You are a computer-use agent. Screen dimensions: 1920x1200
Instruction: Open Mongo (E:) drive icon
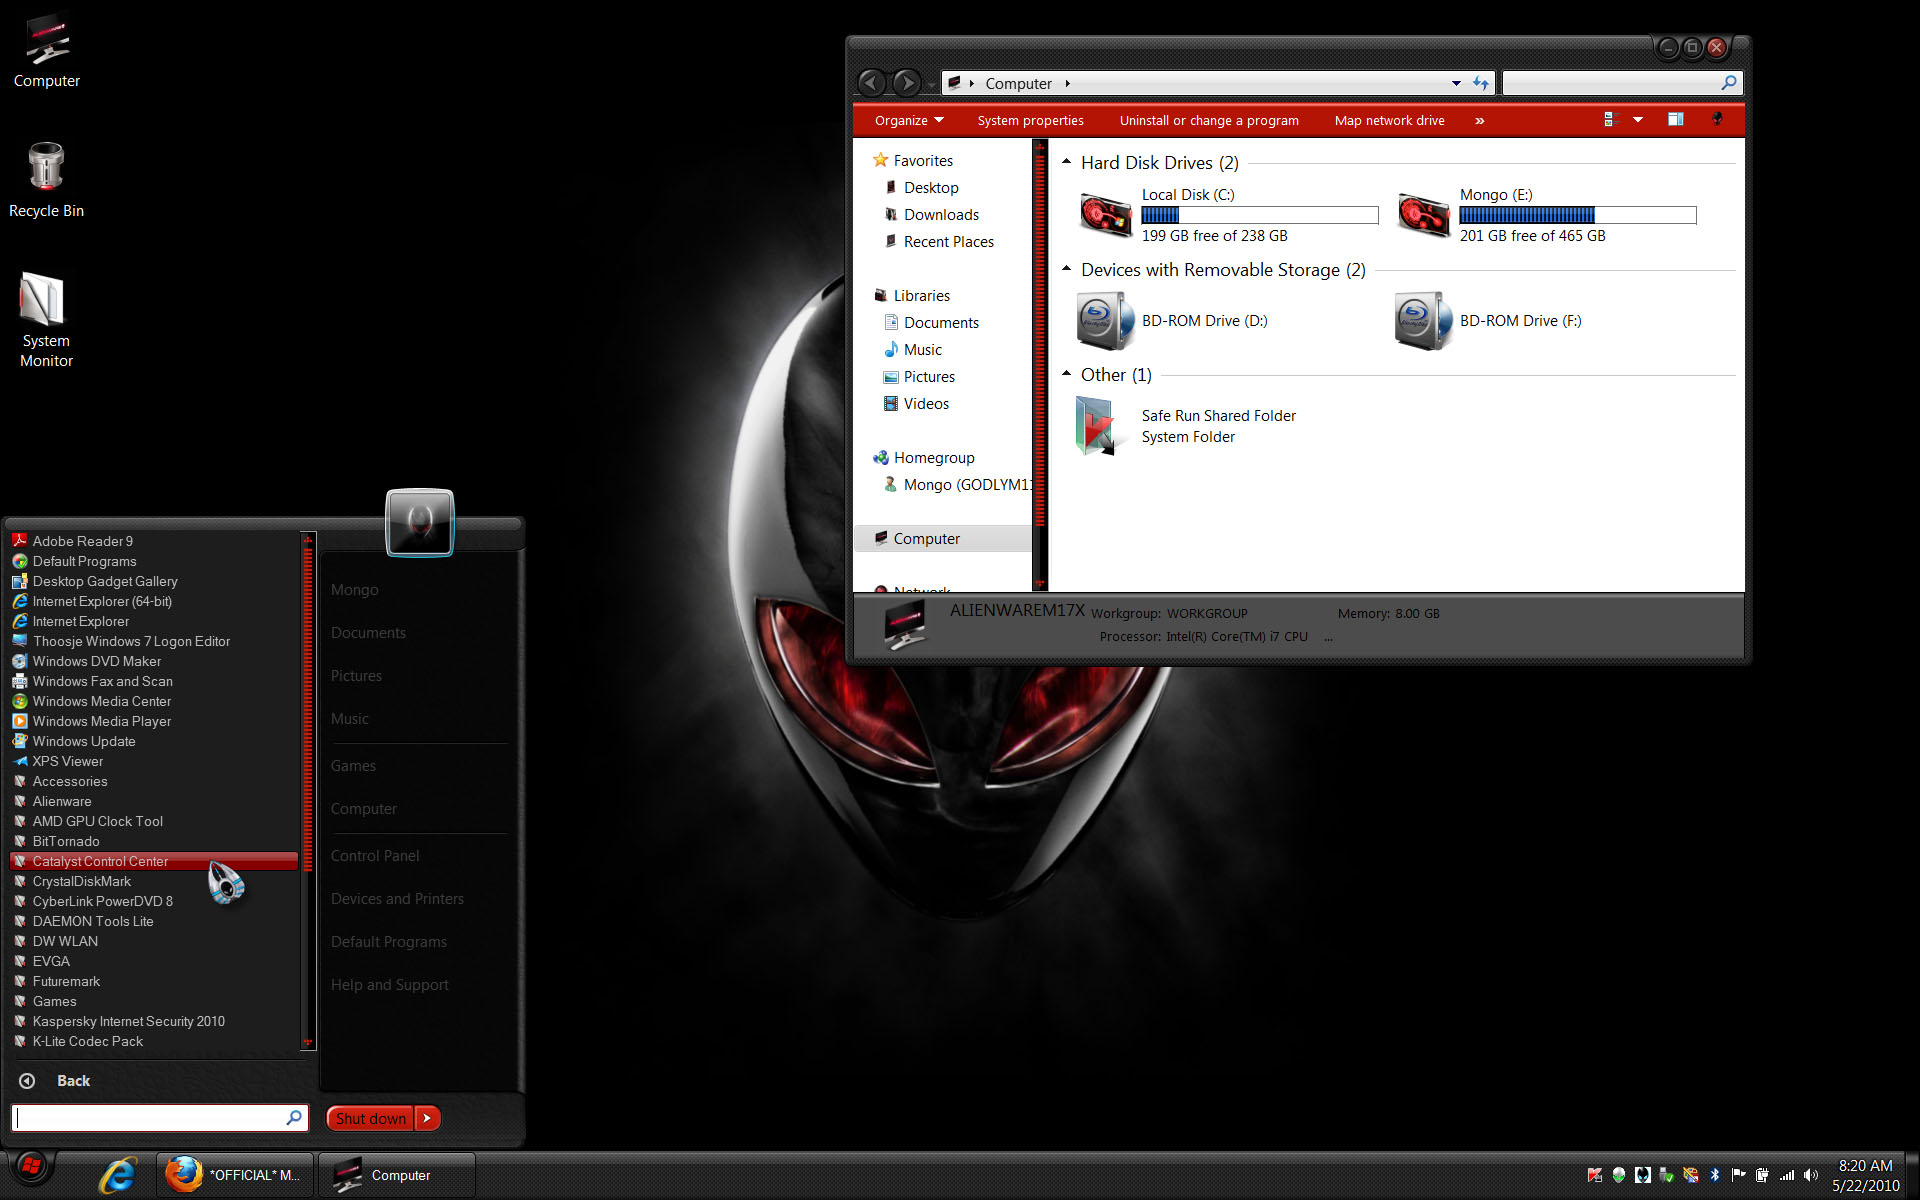(1423, 215)
